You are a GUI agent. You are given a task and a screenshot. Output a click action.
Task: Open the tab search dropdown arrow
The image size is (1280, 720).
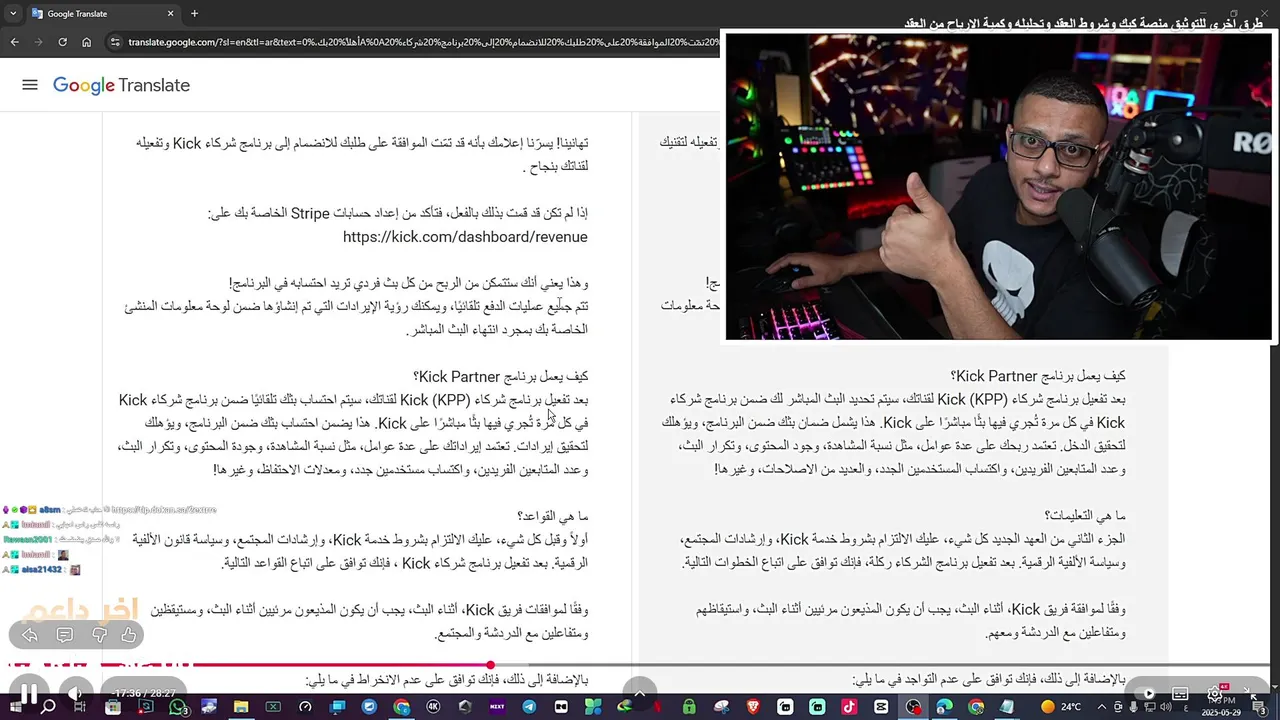click(x=13, y=14)
